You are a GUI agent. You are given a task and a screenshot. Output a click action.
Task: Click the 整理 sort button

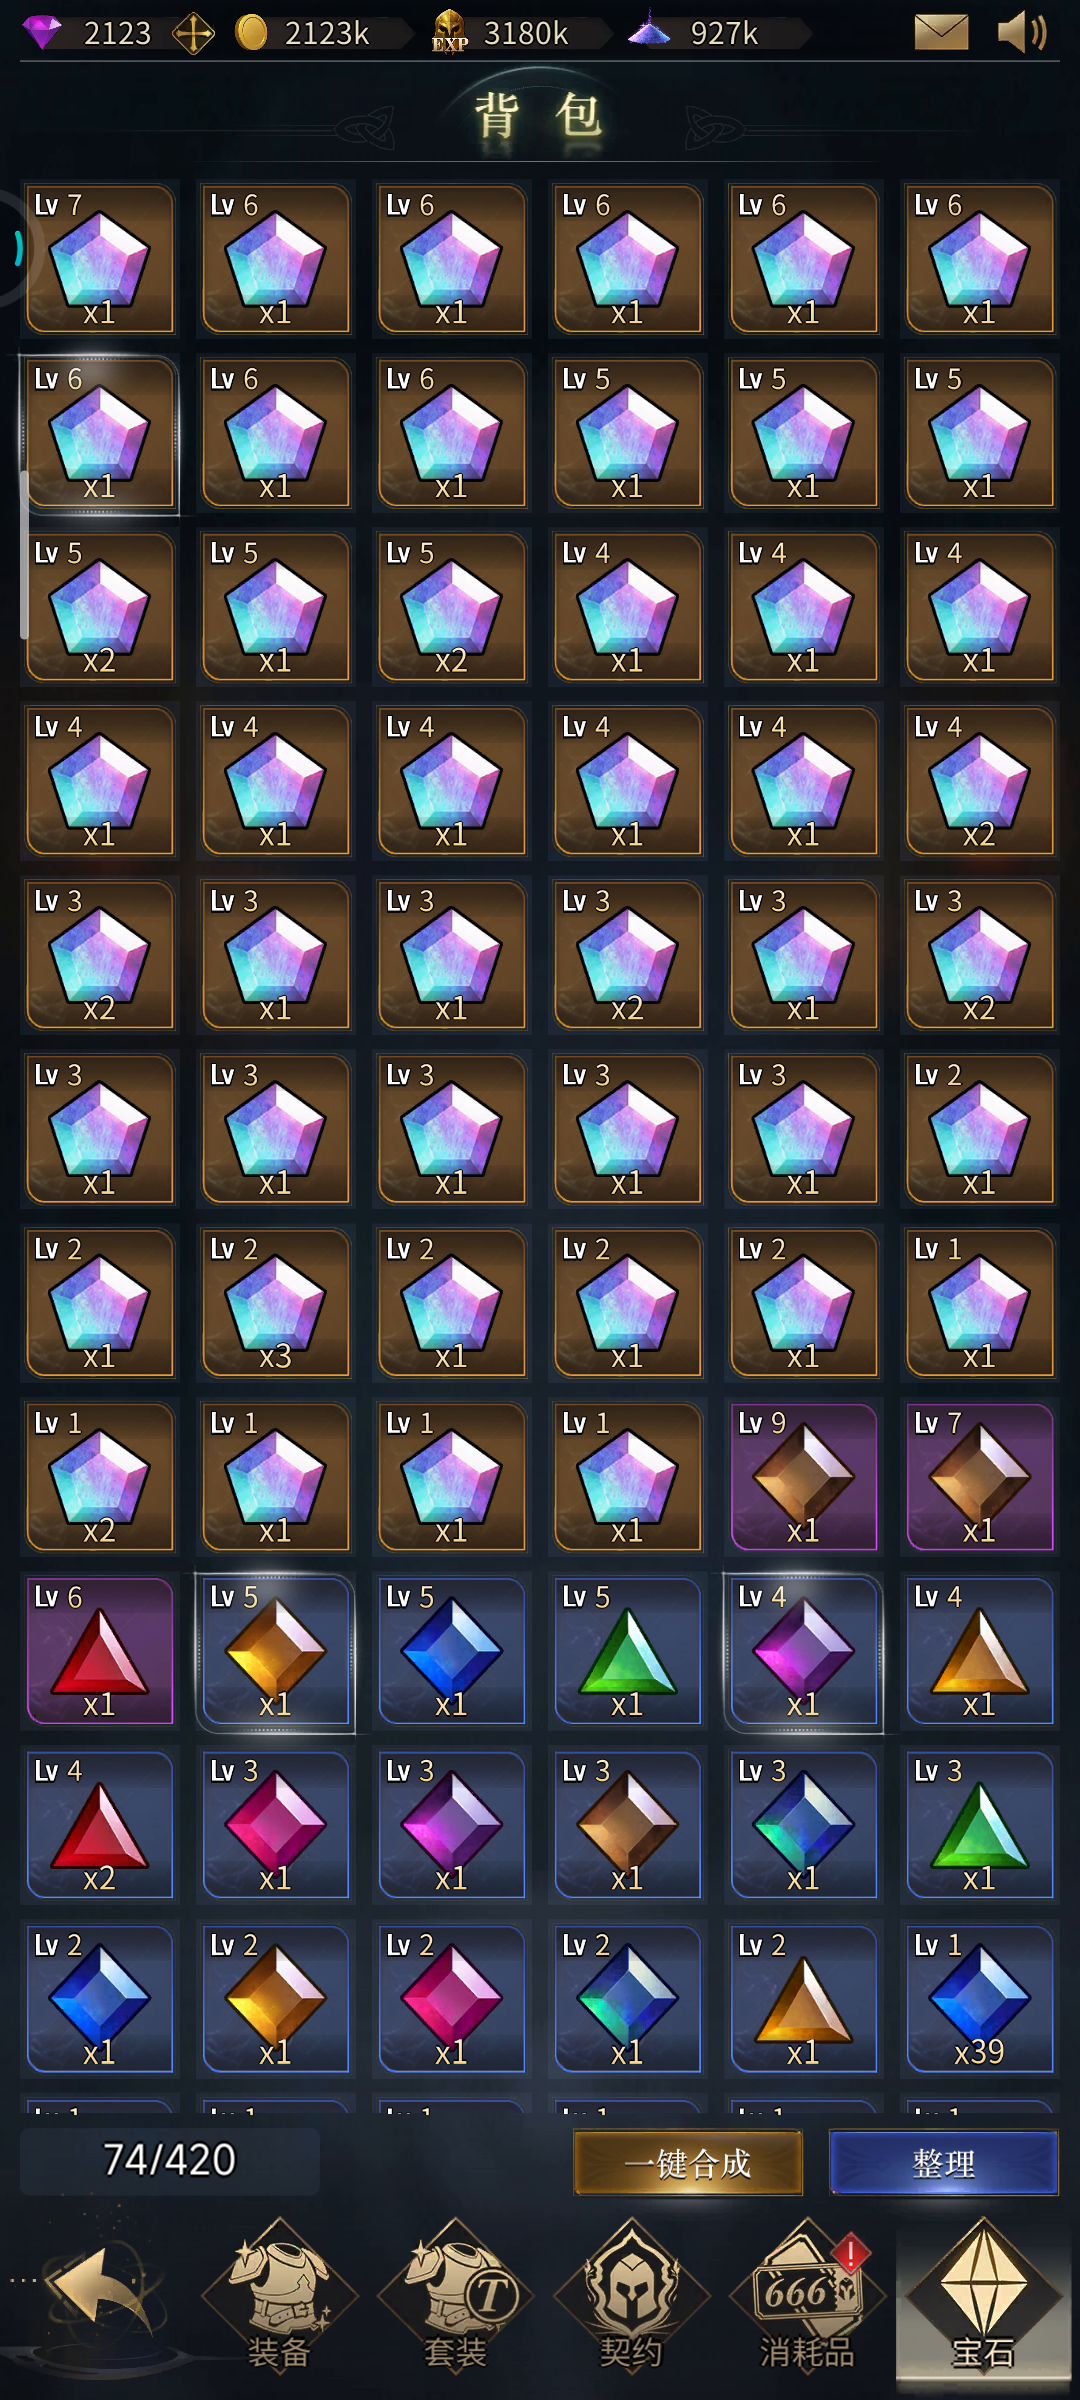coord(944,2163)
